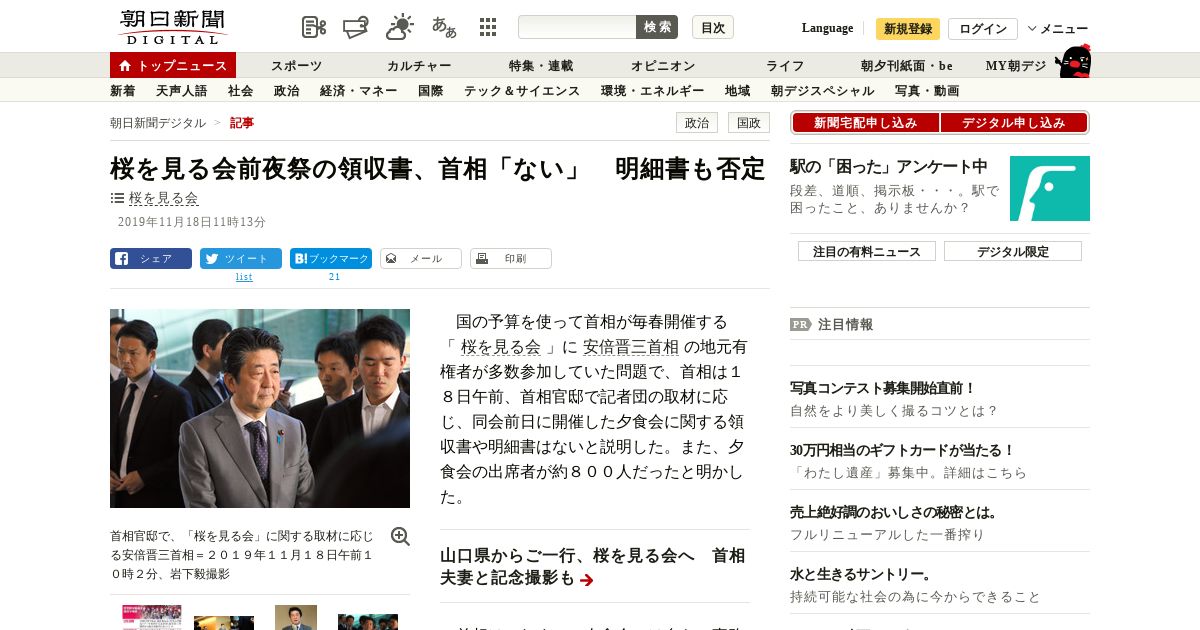Open the weather sun-cloud icon

point(400,27)
